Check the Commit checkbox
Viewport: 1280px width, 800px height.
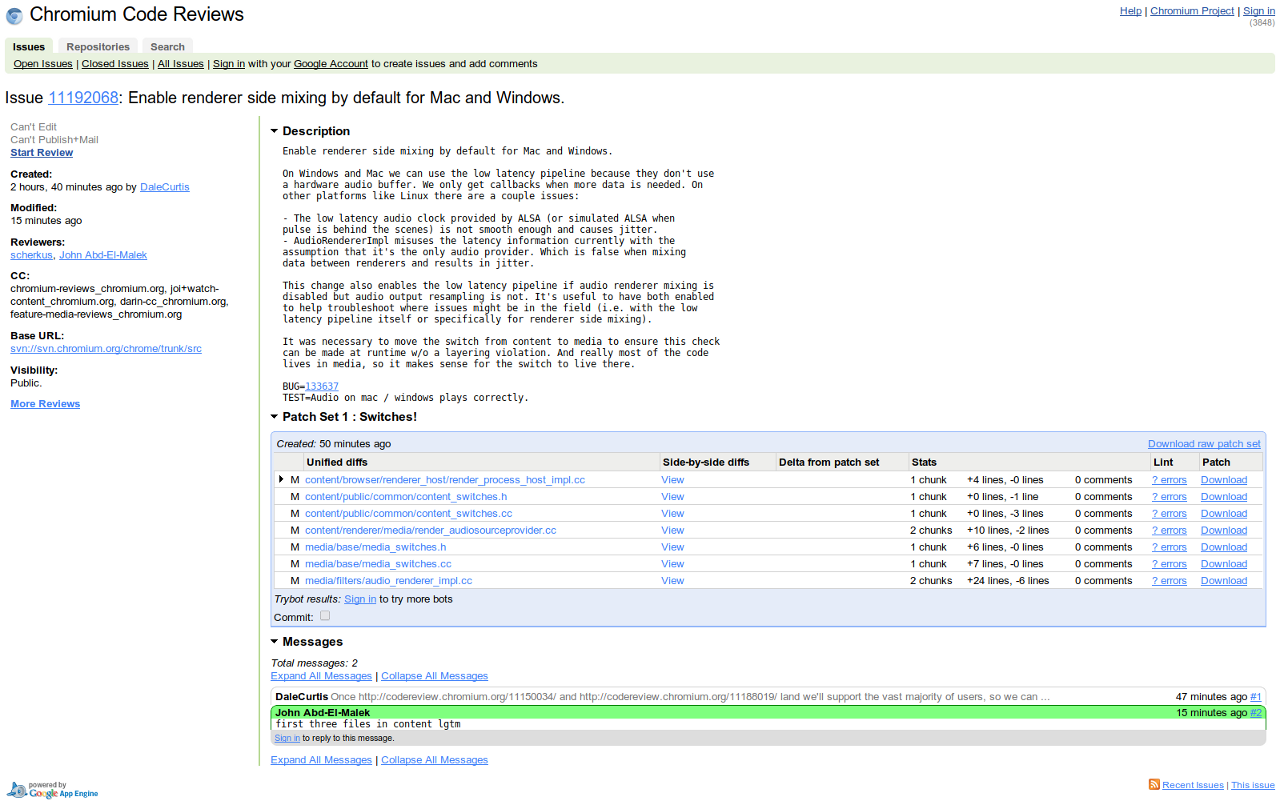click(324, 615)
